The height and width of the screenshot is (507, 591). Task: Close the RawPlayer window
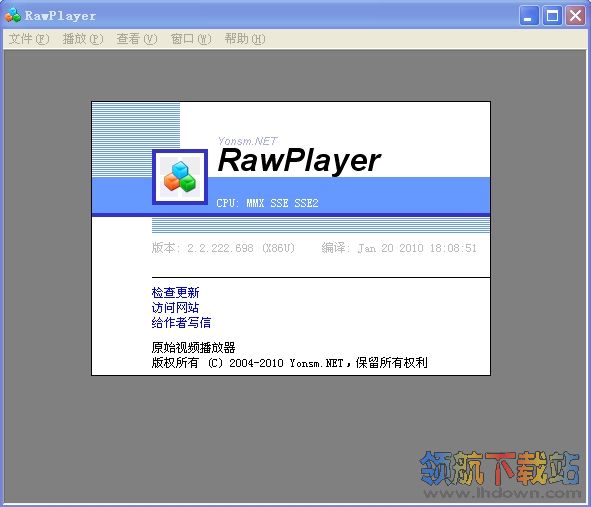click(x=575, y=16)
